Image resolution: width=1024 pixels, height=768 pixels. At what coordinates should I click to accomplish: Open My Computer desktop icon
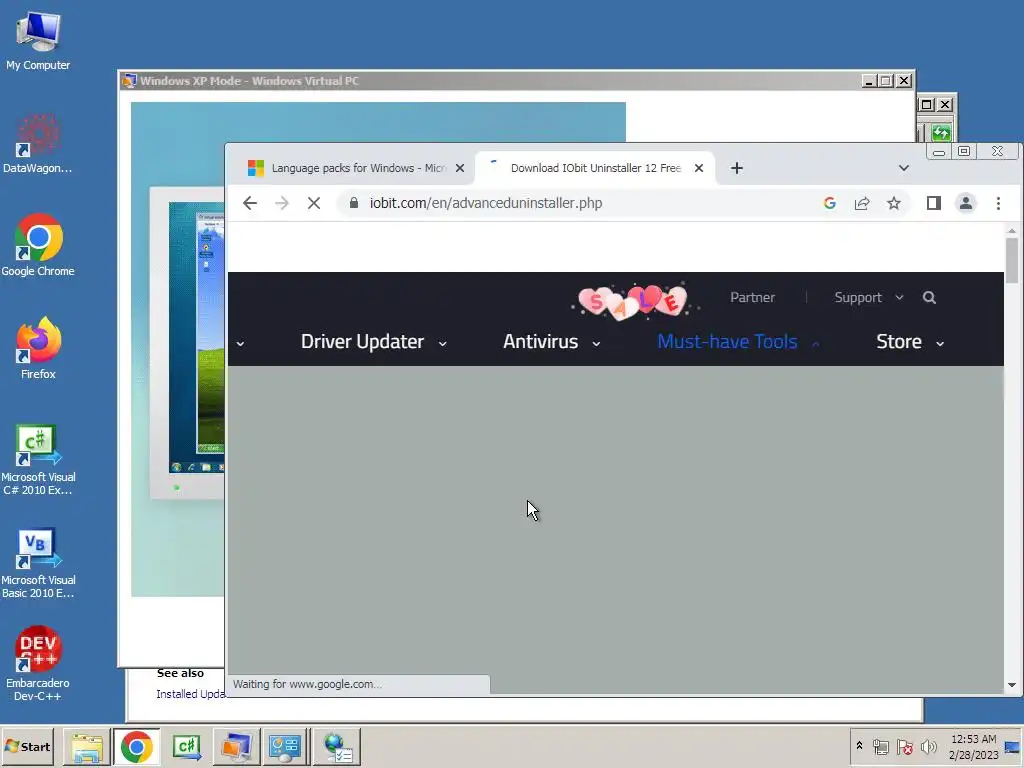click(38, 40)
